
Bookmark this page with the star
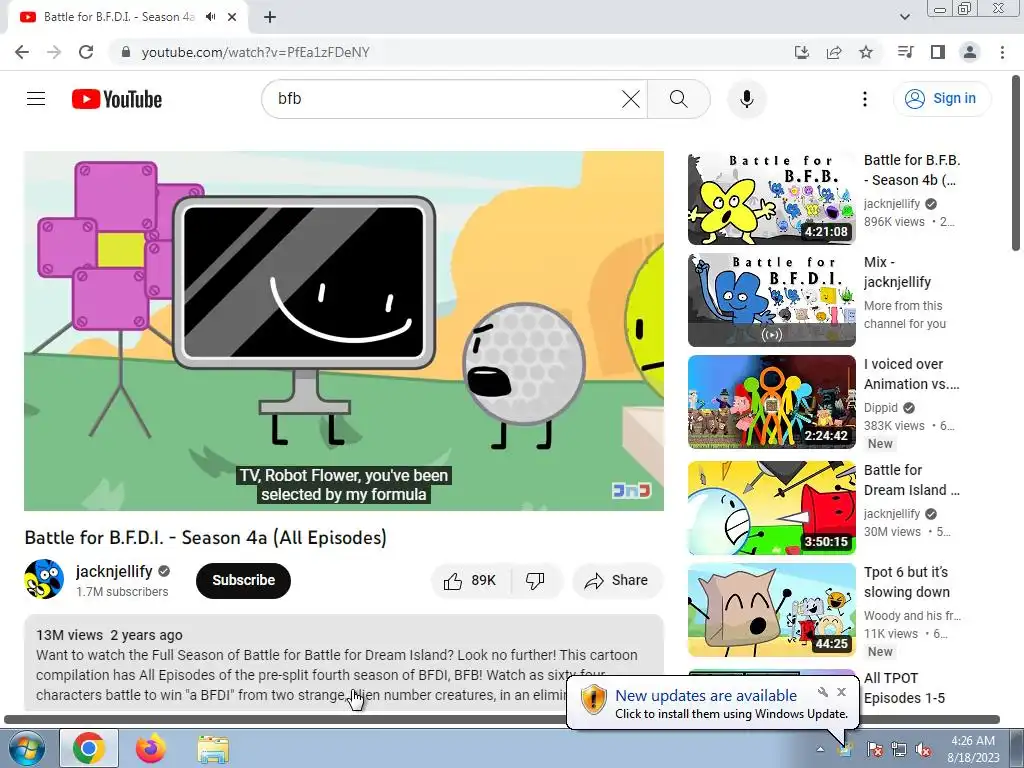[x=866, y=52]
